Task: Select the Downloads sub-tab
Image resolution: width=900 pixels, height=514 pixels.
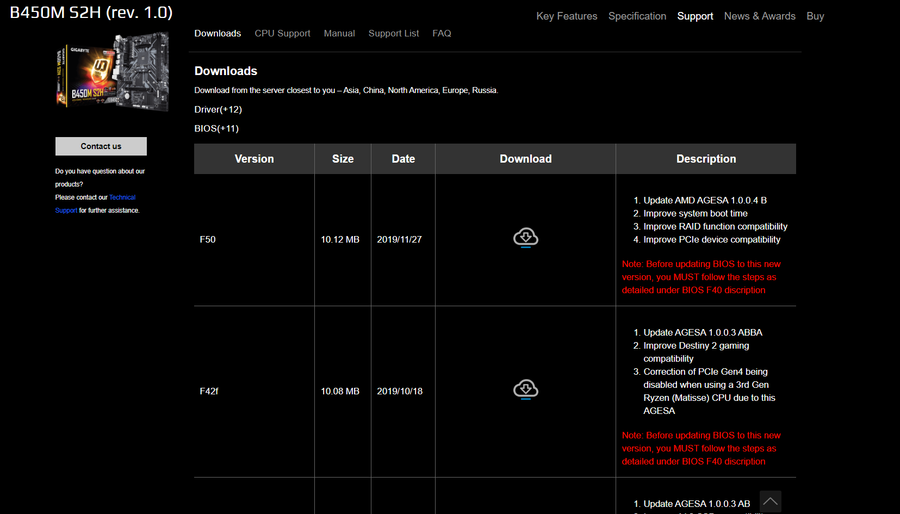Action: click(218, 33)
